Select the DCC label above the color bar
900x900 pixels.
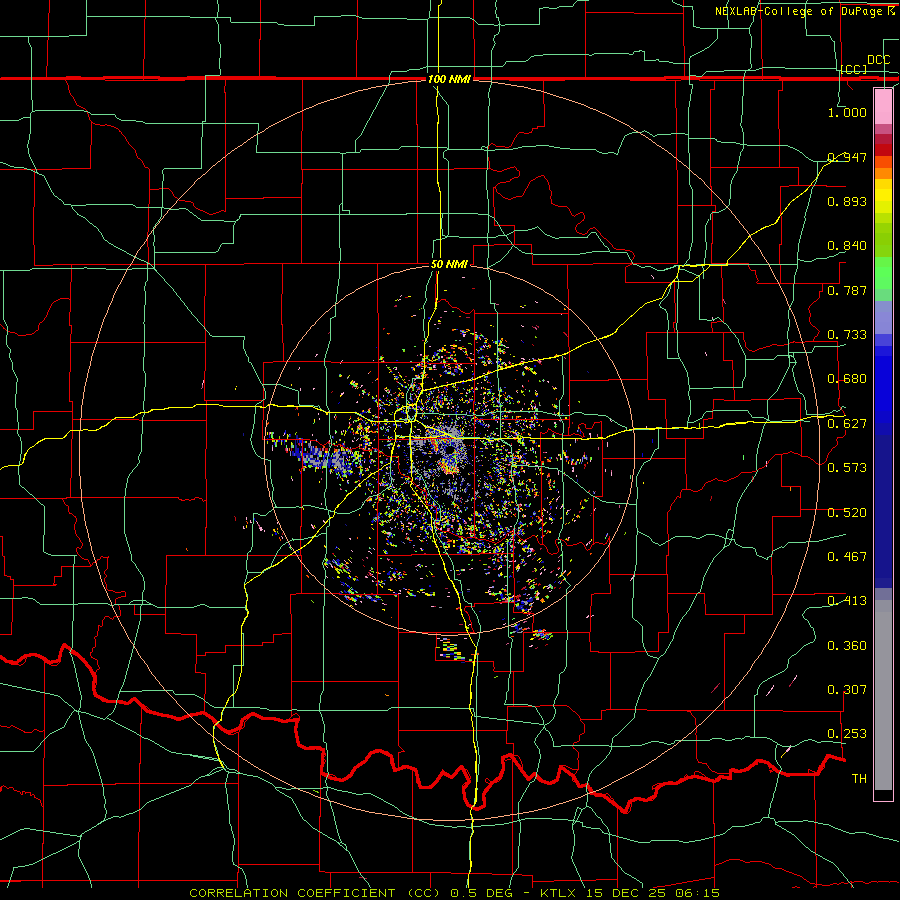point(878,60)
